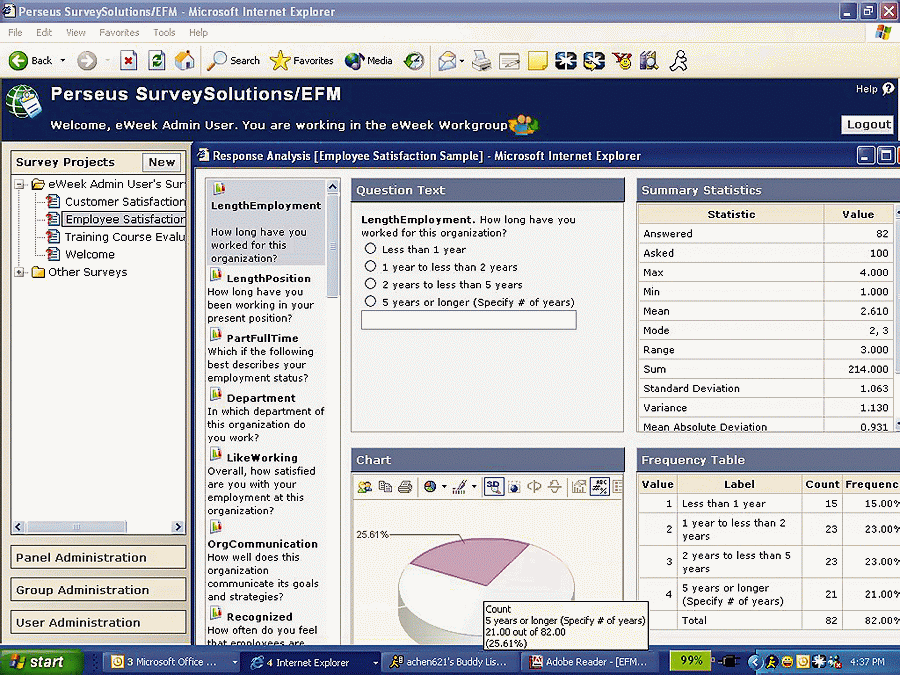Click the IE Stop button
This screenshot has height=675, width=900.
[129, 60]
